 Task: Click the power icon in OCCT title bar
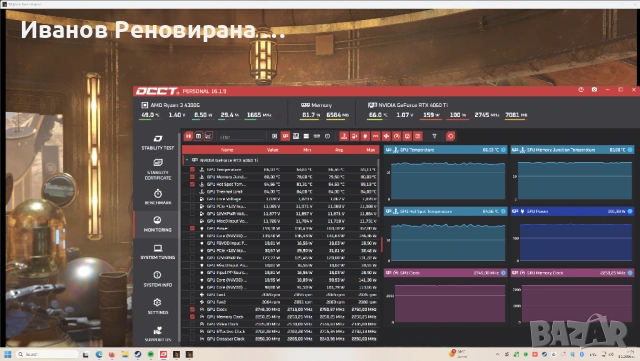point(581,89)
